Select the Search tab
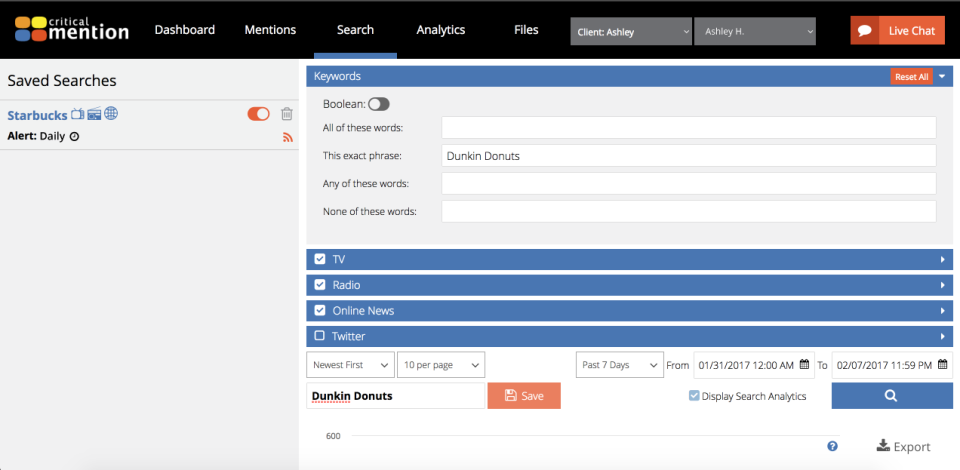 pos(355,29)
